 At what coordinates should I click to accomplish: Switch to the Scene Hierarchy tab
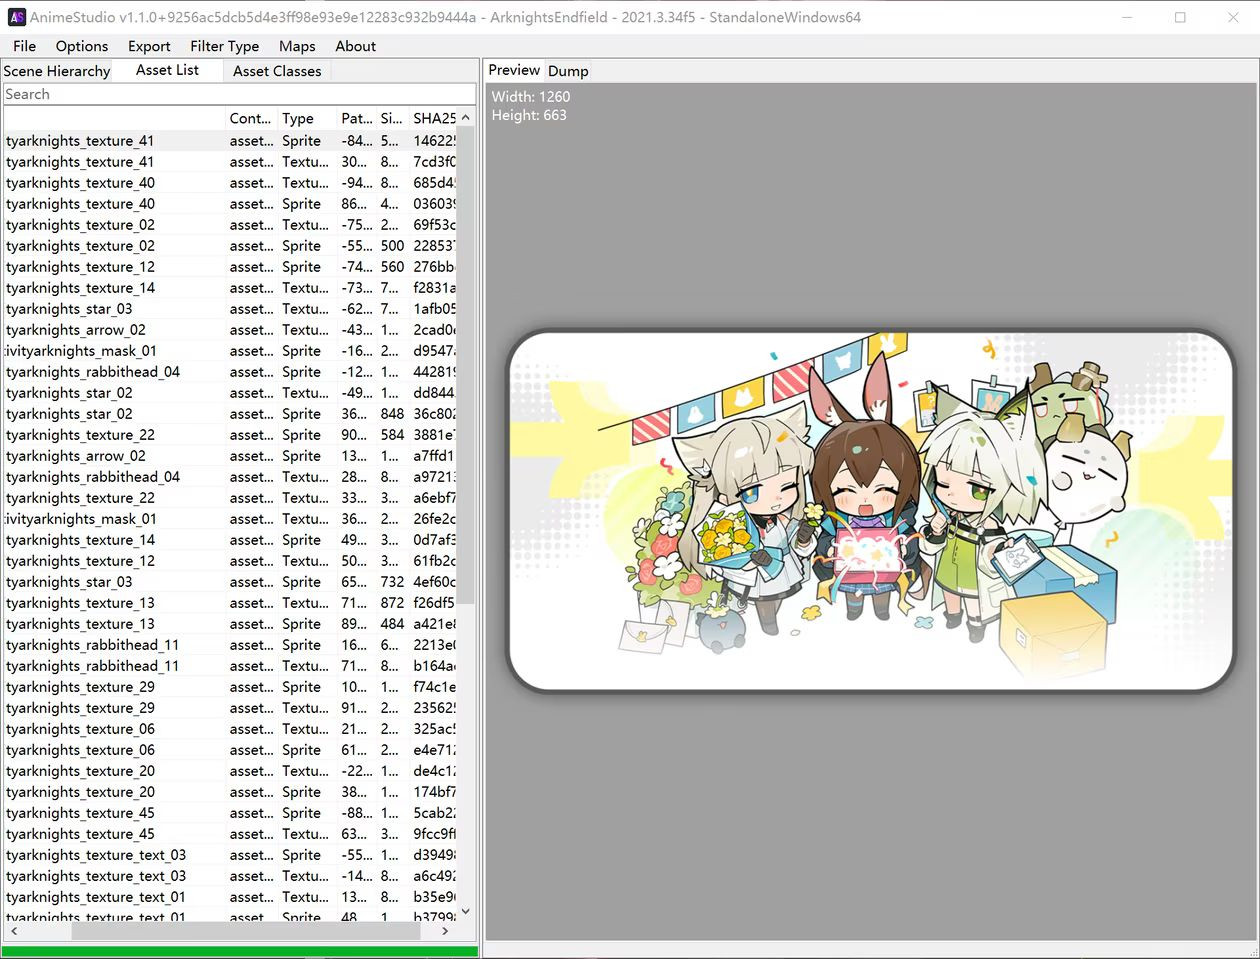click(57, 71)
